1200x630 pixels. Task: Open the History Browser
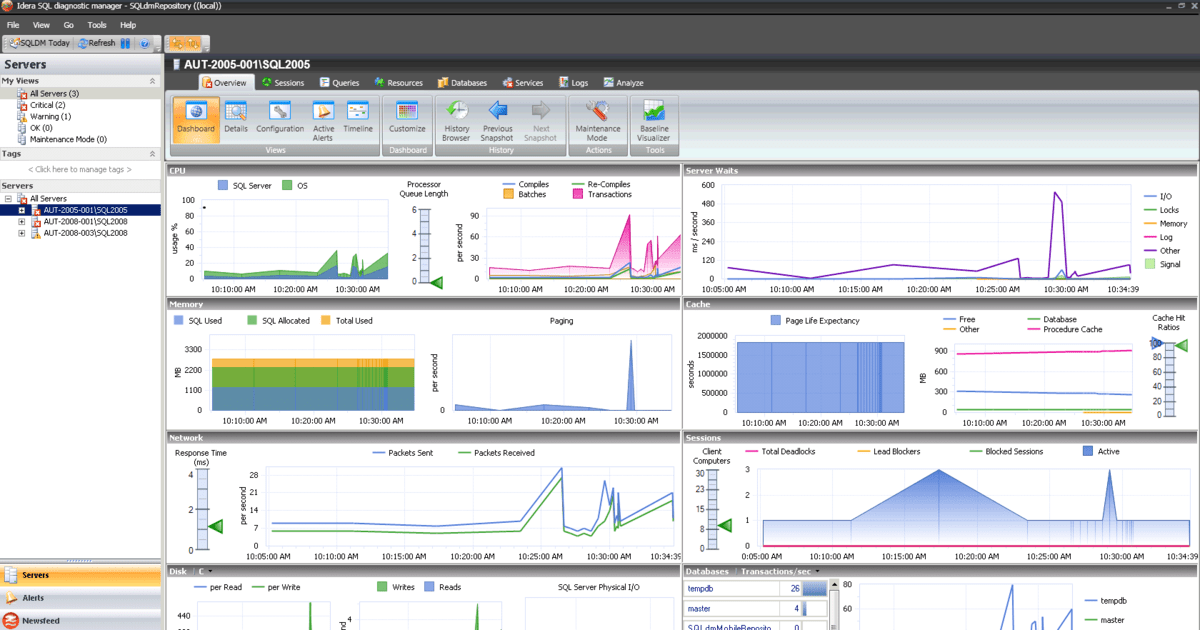click(456, 120)
